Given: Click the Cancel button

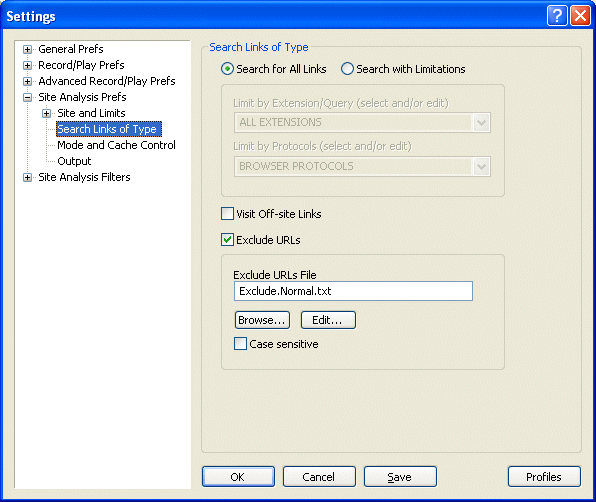Looking at the screenshot, I should (319, 477).
